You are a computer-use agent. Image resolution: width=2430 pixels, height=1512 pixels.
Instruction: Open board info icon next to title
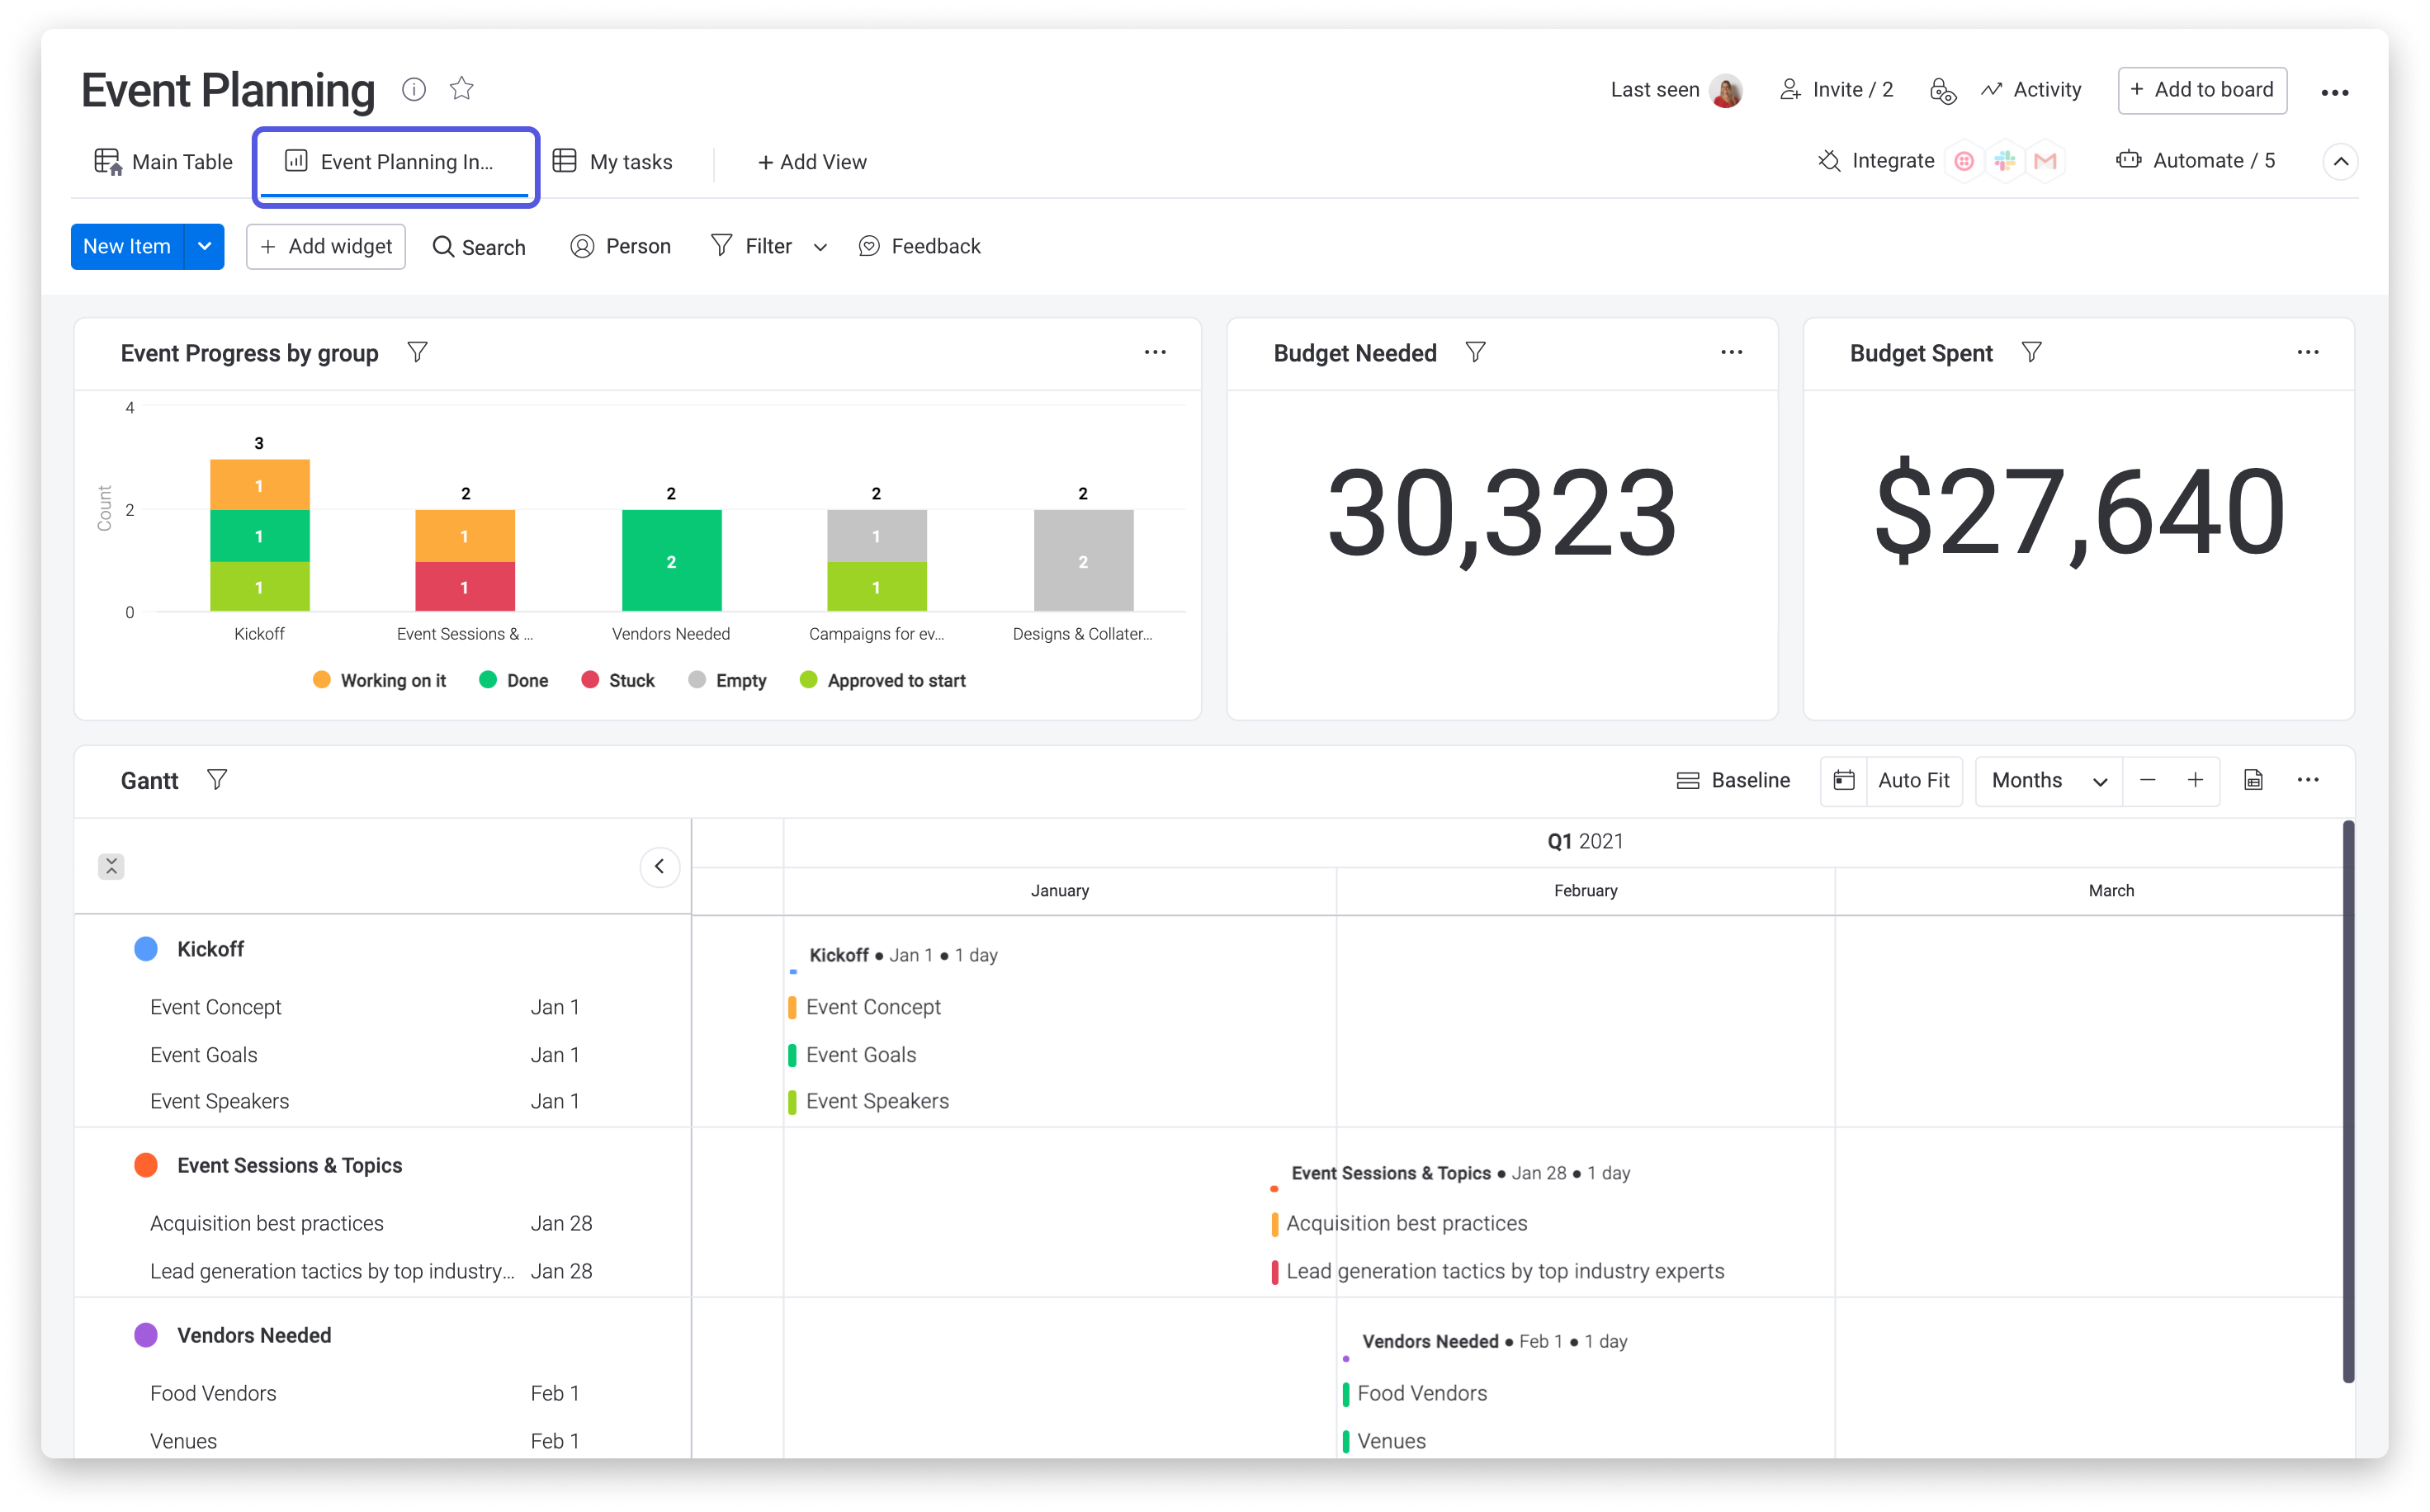414,89
